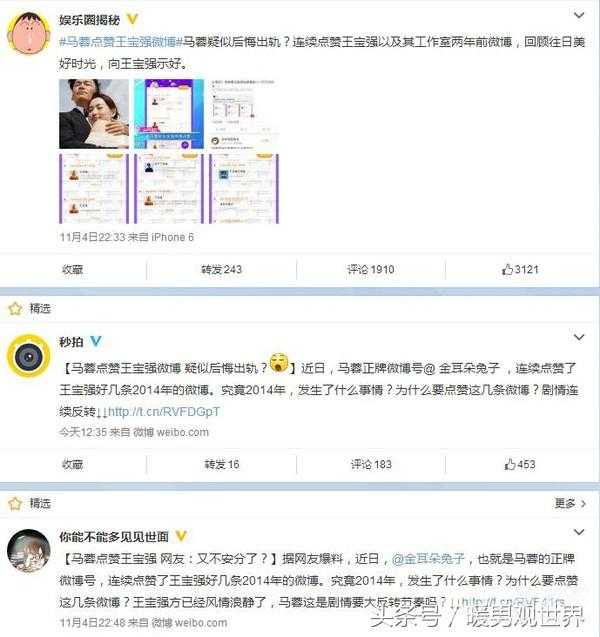Open the t.cn/RVFDGpT link

point(164,412)
